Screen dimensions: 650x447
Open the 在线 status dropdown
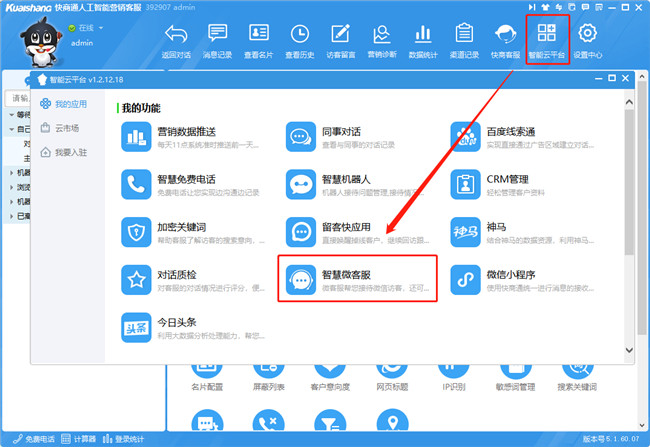[x=90, y=28]
